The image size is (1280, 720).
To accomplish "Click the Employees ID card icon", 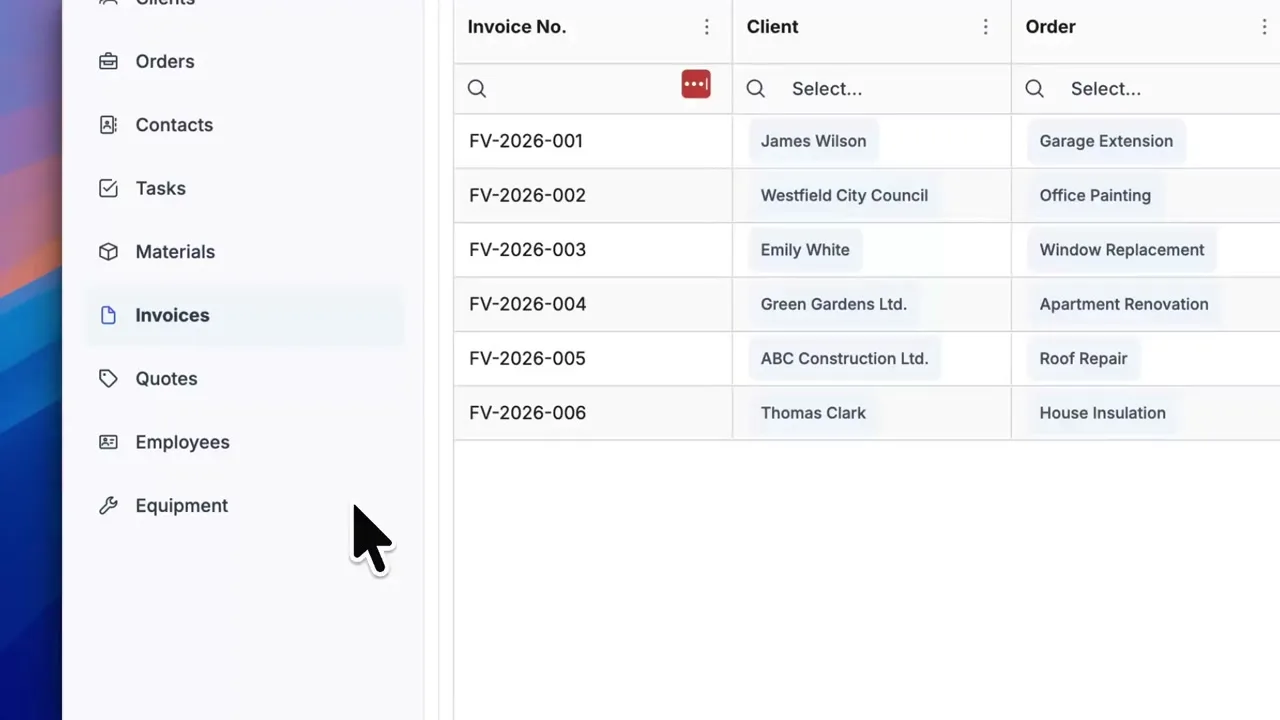I will 108,442.
